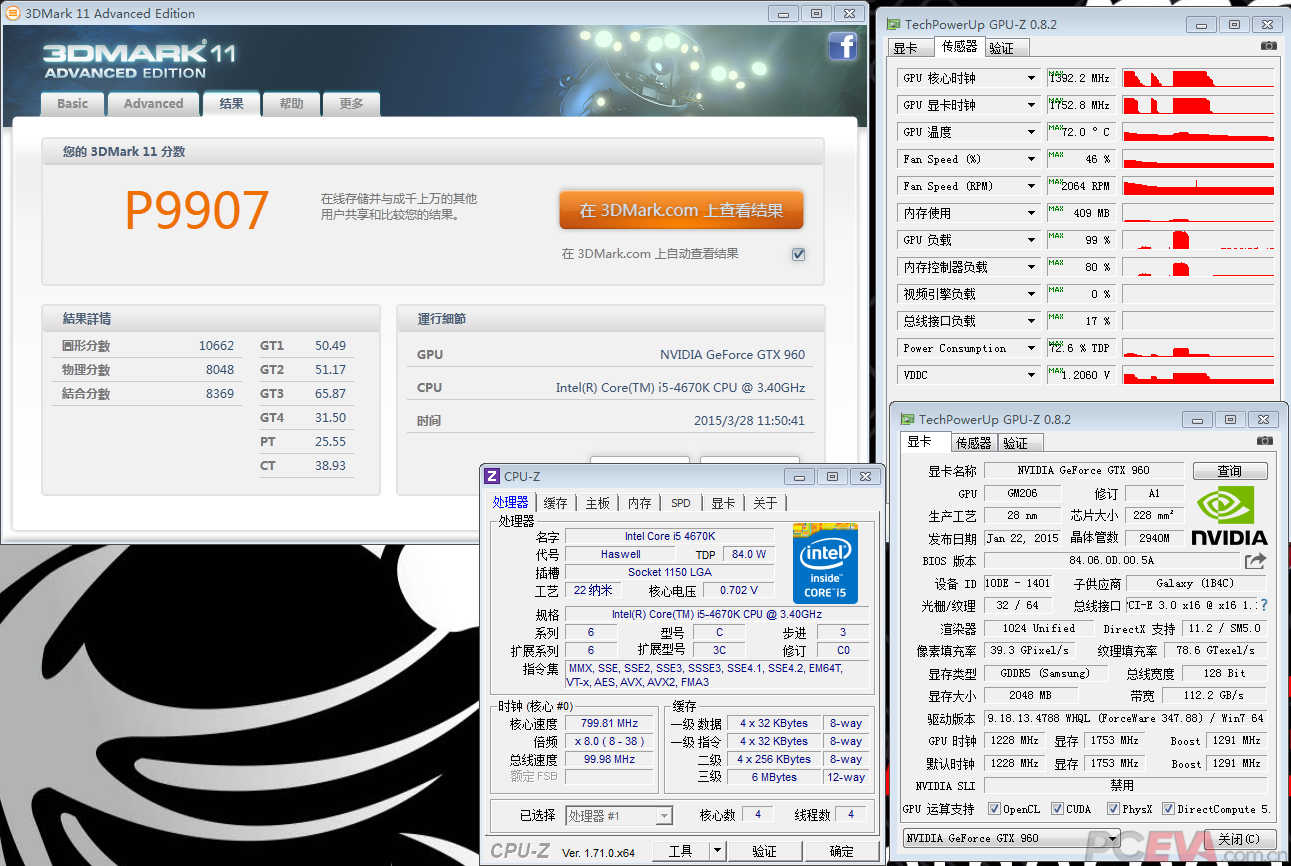Open the 显卡 tab in CPU-Z

click(x=723, y=503)
